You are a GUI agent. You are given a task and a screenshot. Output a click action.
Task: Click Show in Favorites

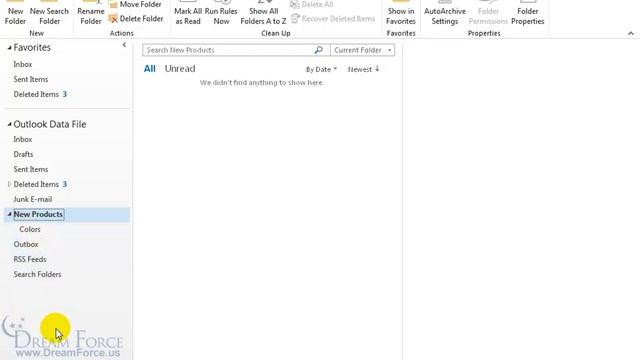(x=401, y=13)
